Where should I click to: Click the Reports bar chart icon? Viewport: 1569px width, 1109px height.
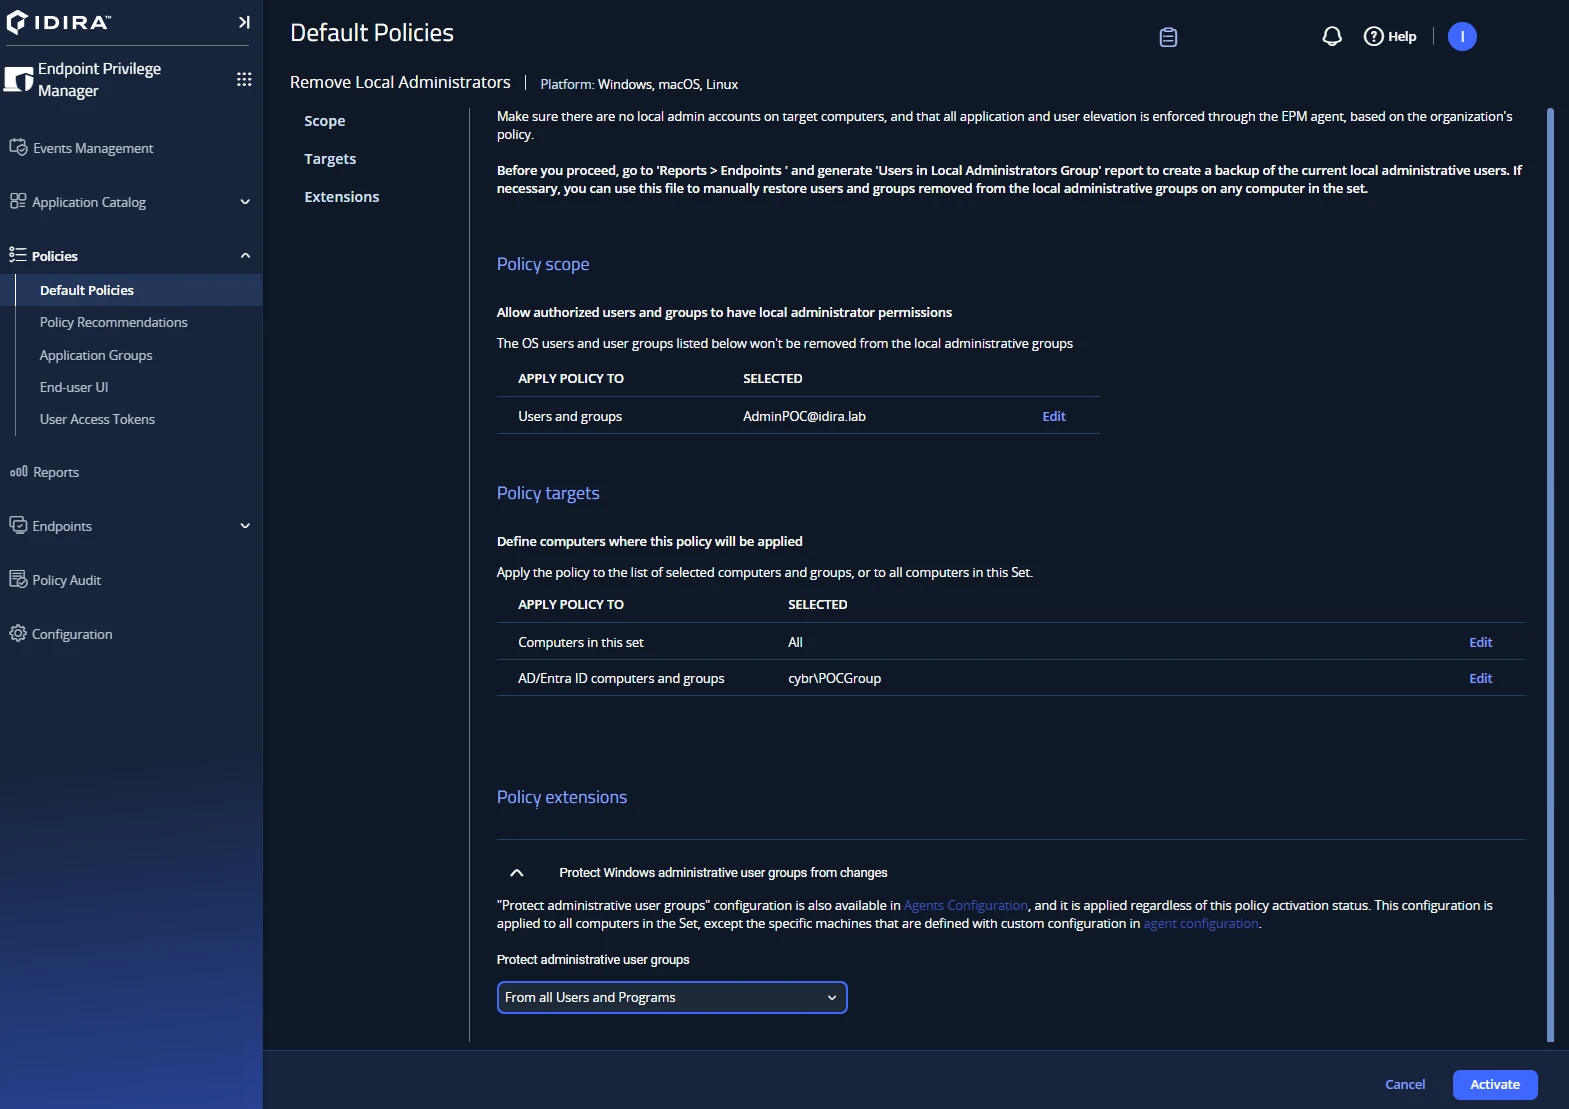tap(18, 472)
